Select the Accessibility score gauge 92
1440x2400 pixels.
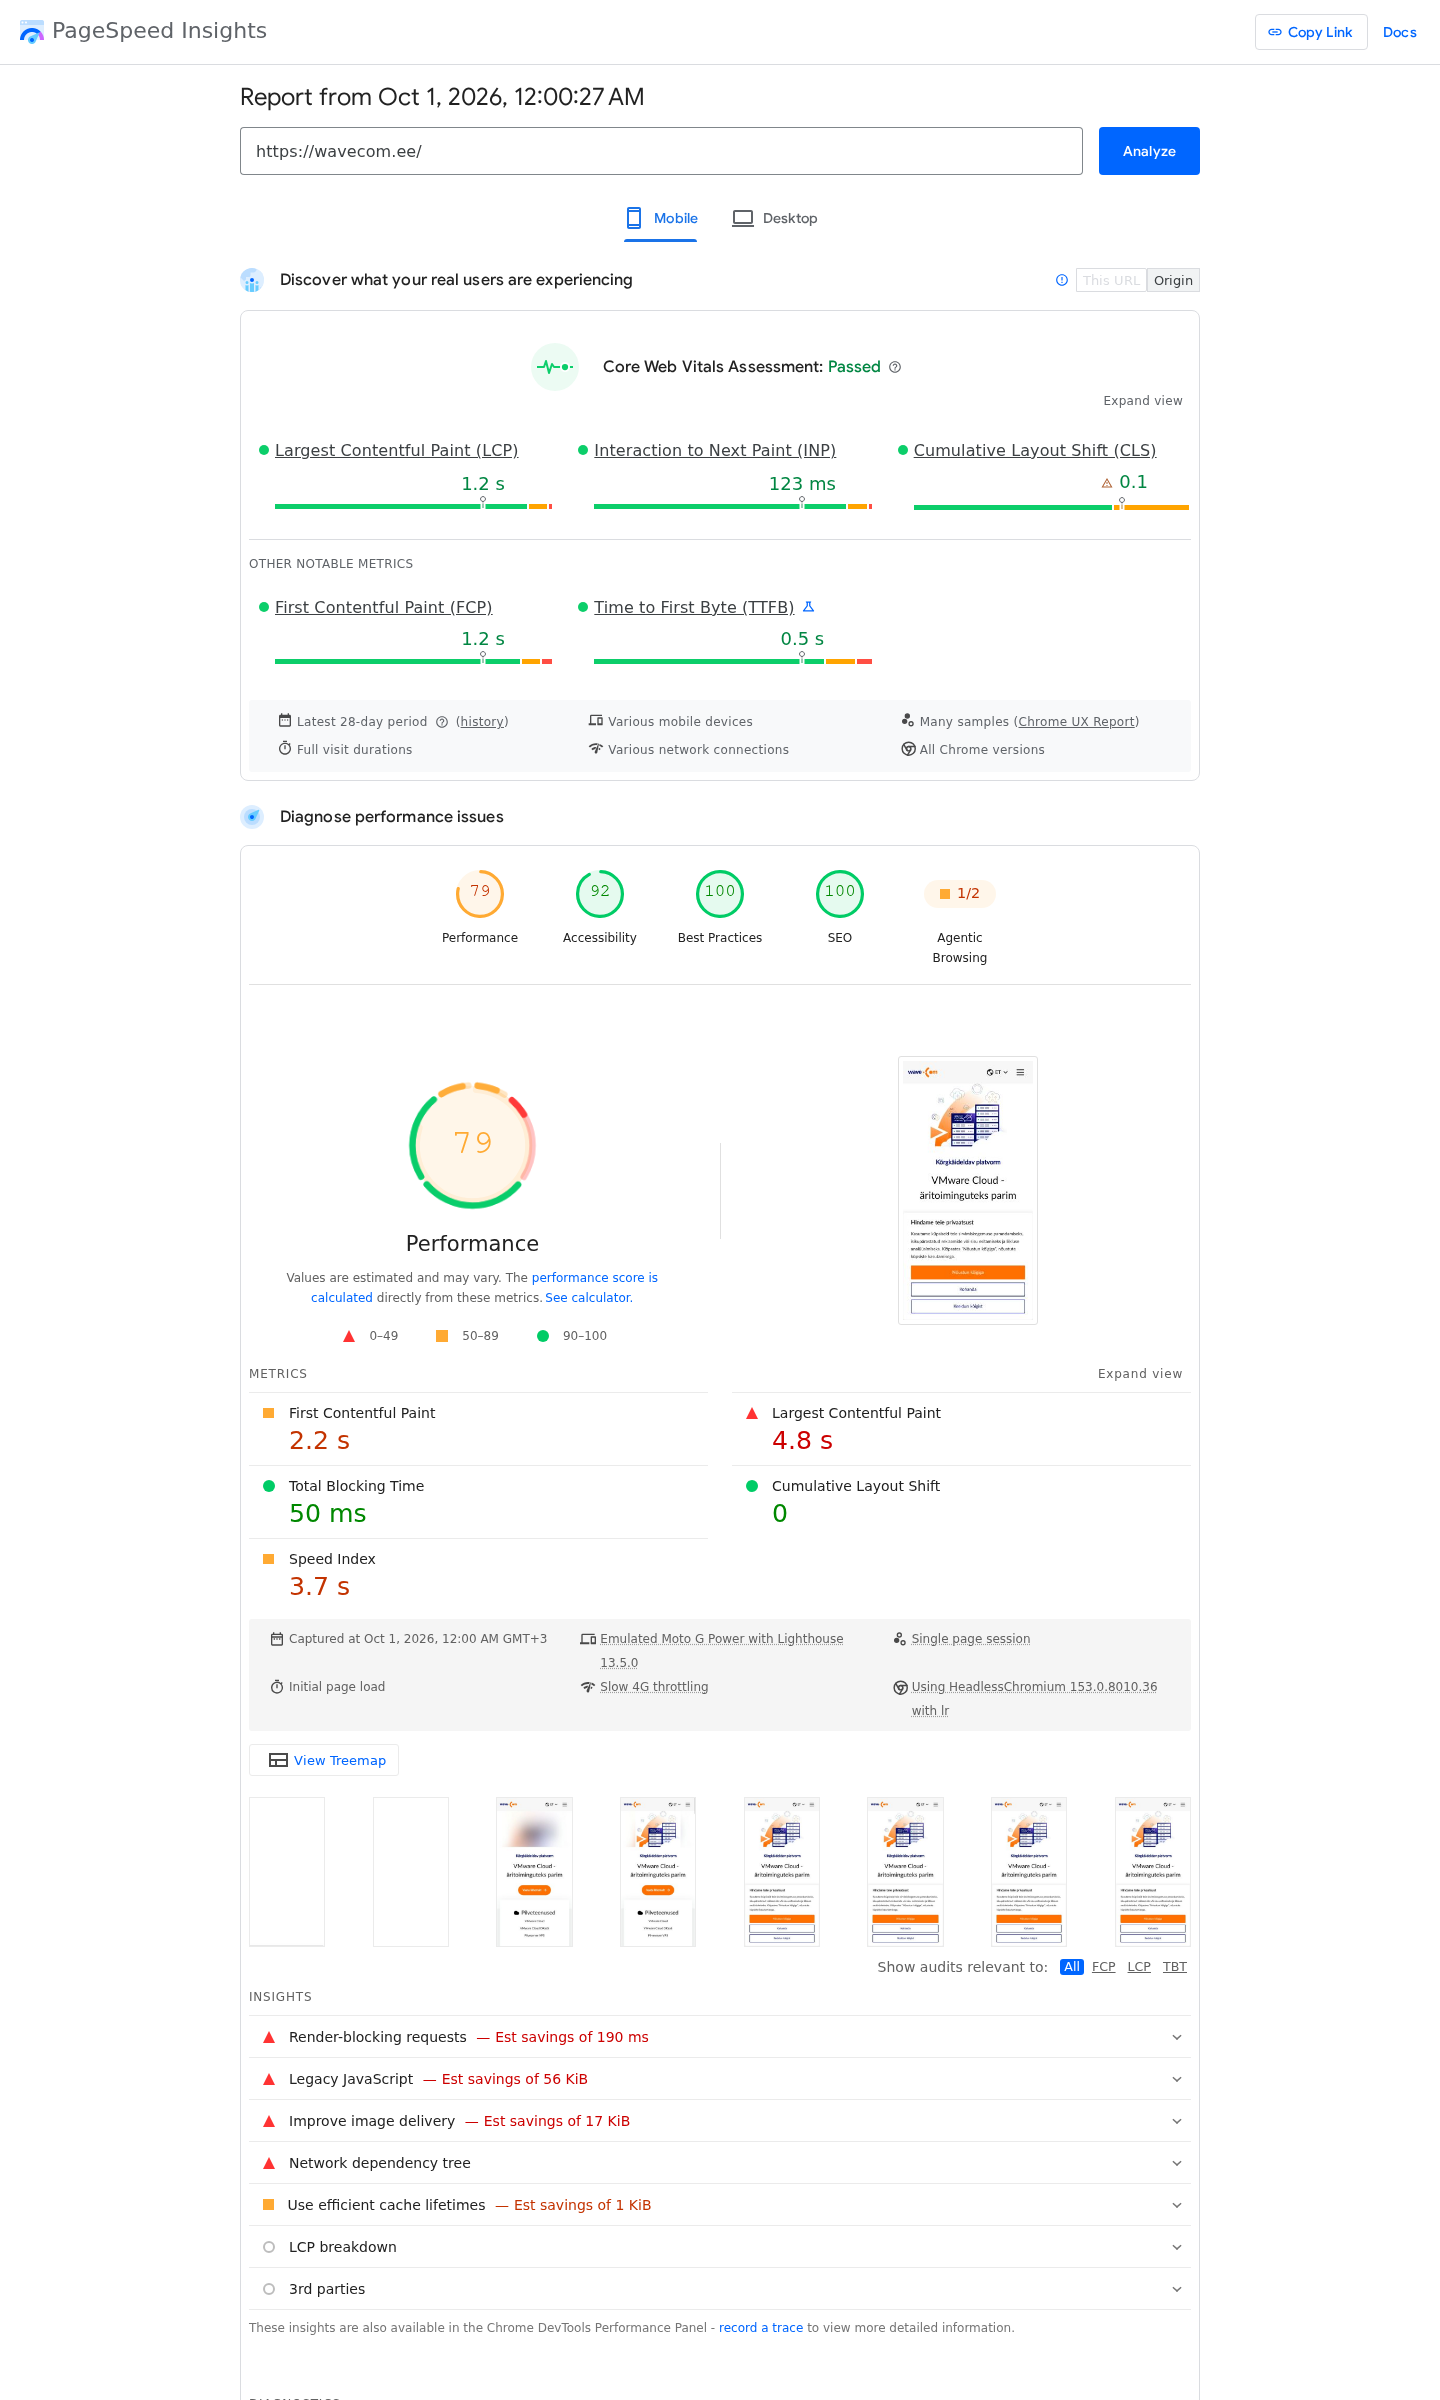coord(600,893)
